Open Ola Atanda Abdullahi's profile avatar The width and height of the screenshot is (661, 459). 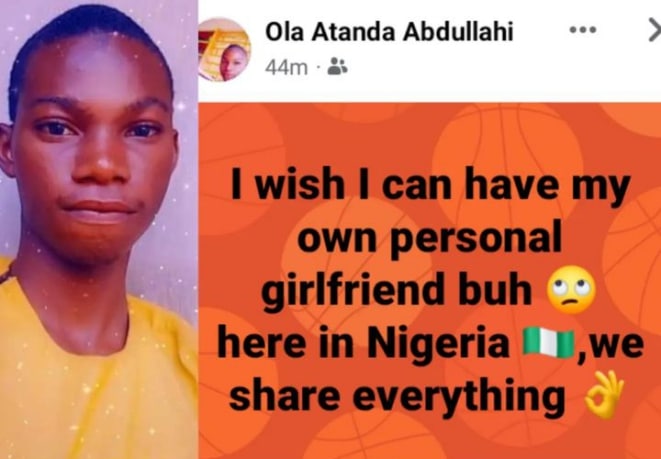[x=225, y=48]
